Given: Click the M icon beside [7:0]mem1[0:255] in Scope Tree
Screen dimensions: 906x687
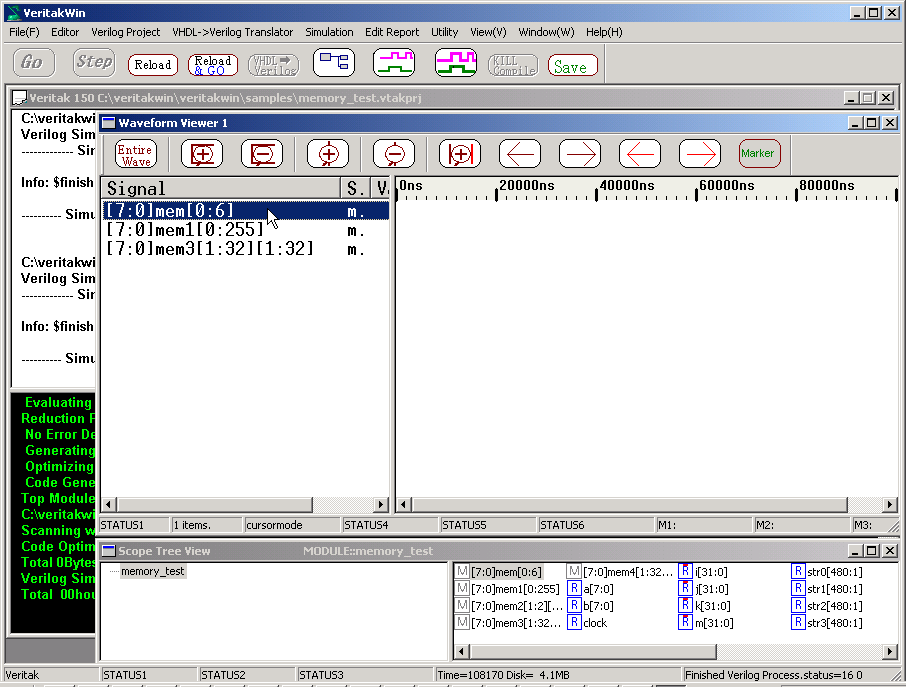Looking at the screenshot, I should pos(462,589).
